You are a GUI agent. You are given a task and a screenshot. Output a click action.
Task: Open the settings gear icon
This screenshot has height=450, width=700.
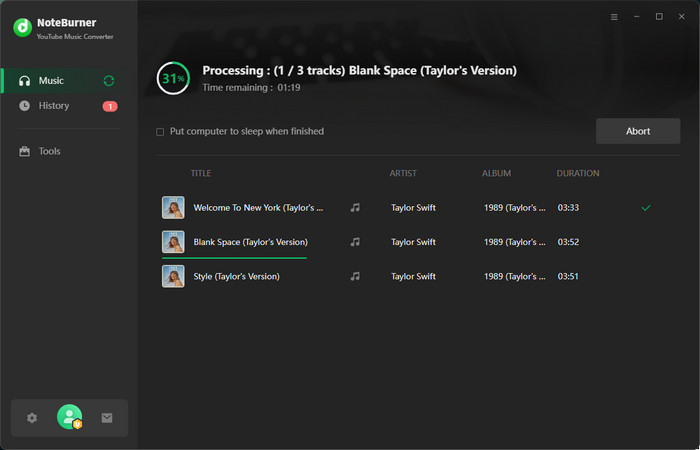32,418
